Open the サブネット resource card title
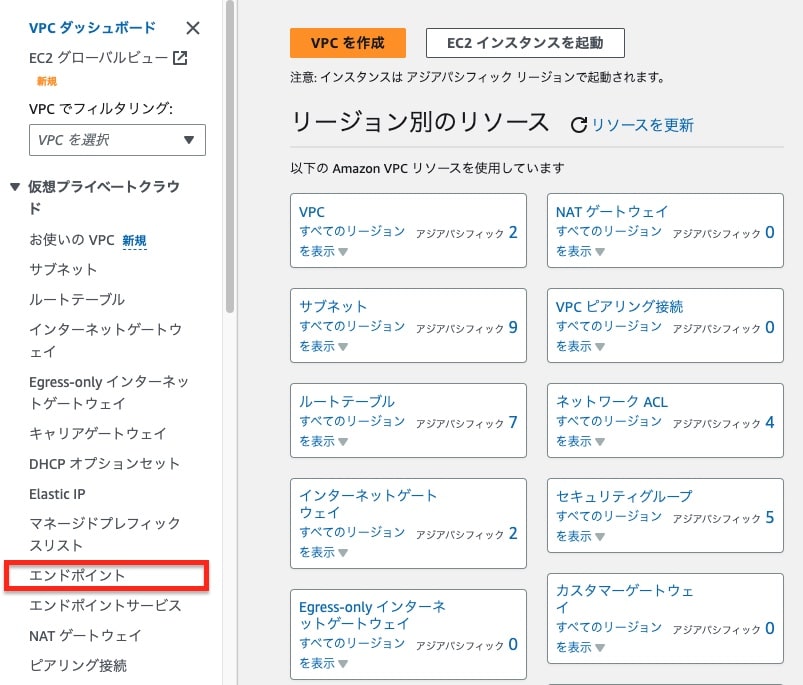Viewport: 803px width, 685px height. tap(333, 307)
